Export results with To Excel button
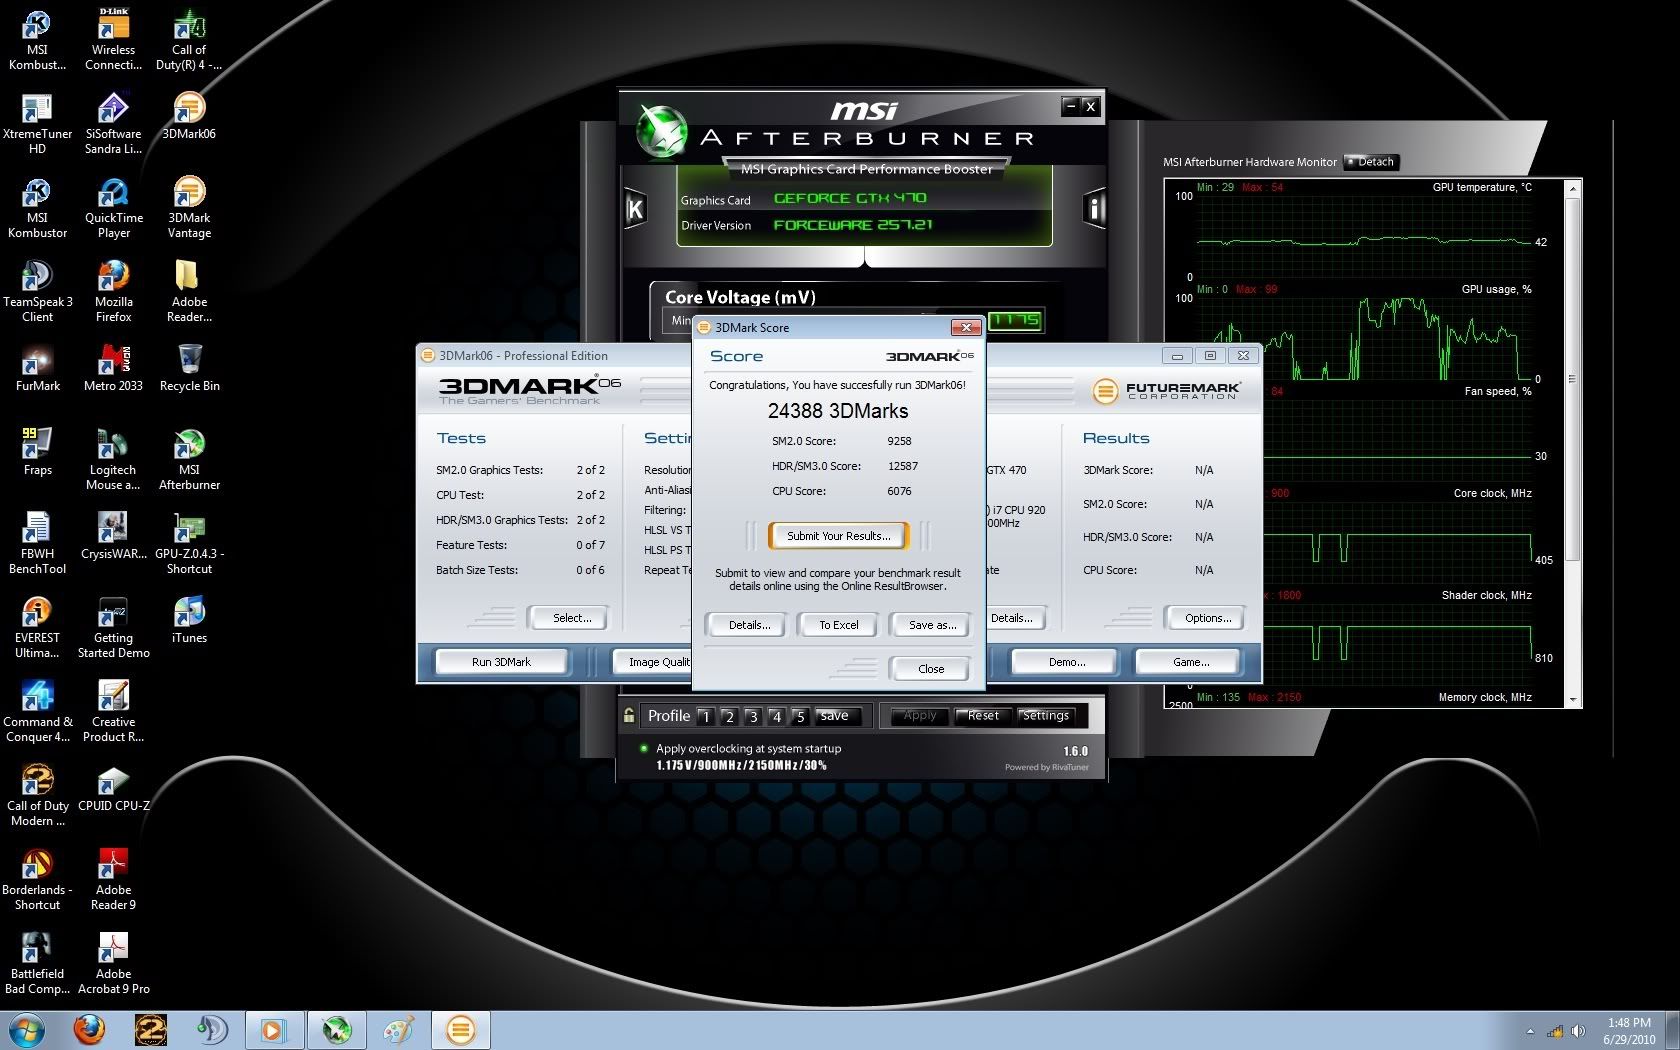The width and height of the screenshot is (1680, 1050). [x=839, y=625]
